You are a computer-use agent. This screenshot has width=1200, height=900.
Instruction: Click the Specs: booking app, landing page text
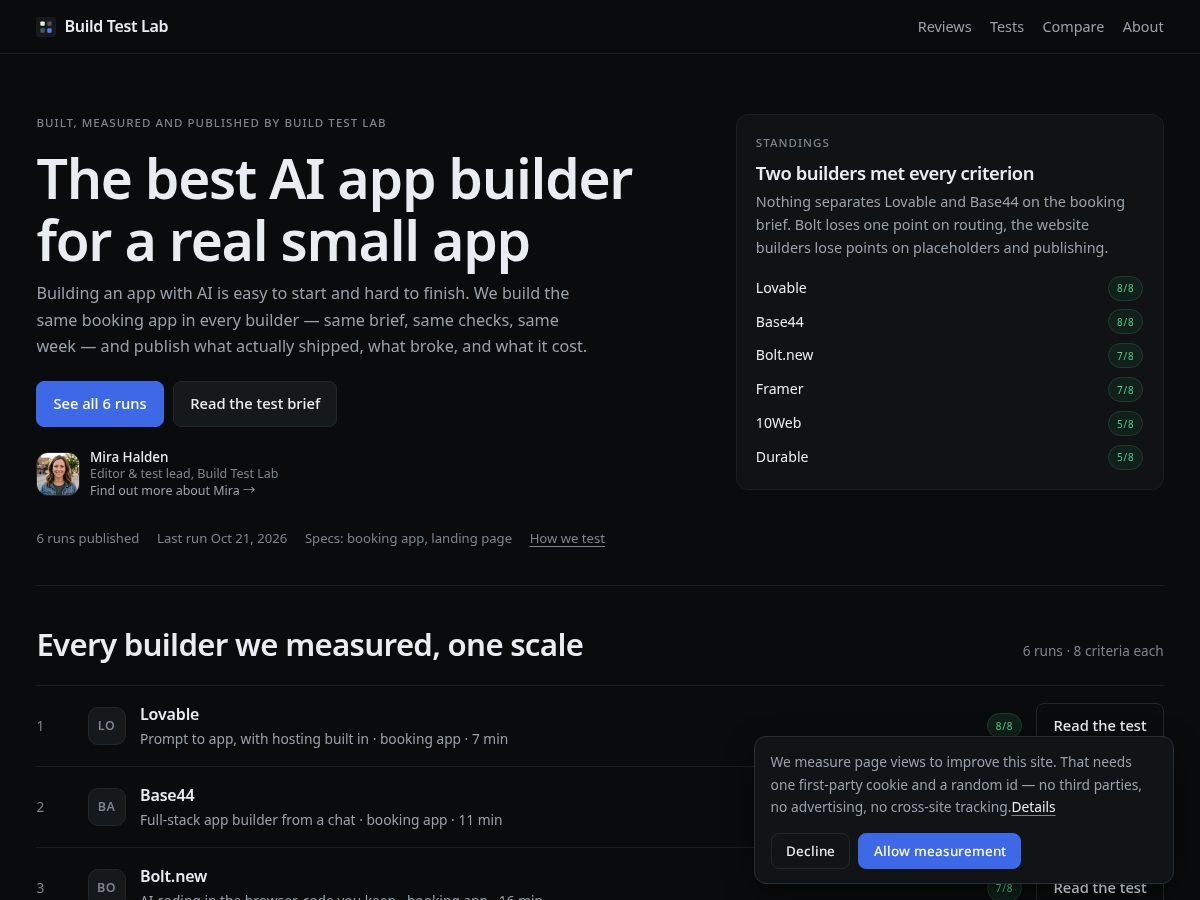click(408, 539)
